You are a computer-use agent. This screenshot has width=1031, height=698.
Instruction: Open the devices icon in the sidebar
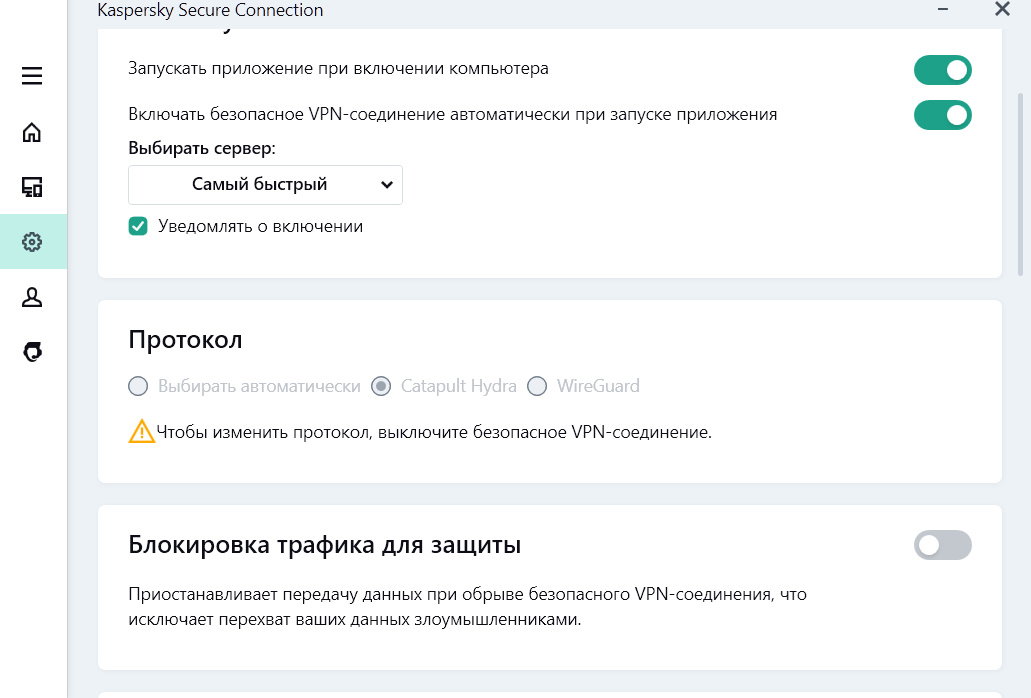(32, 187)
